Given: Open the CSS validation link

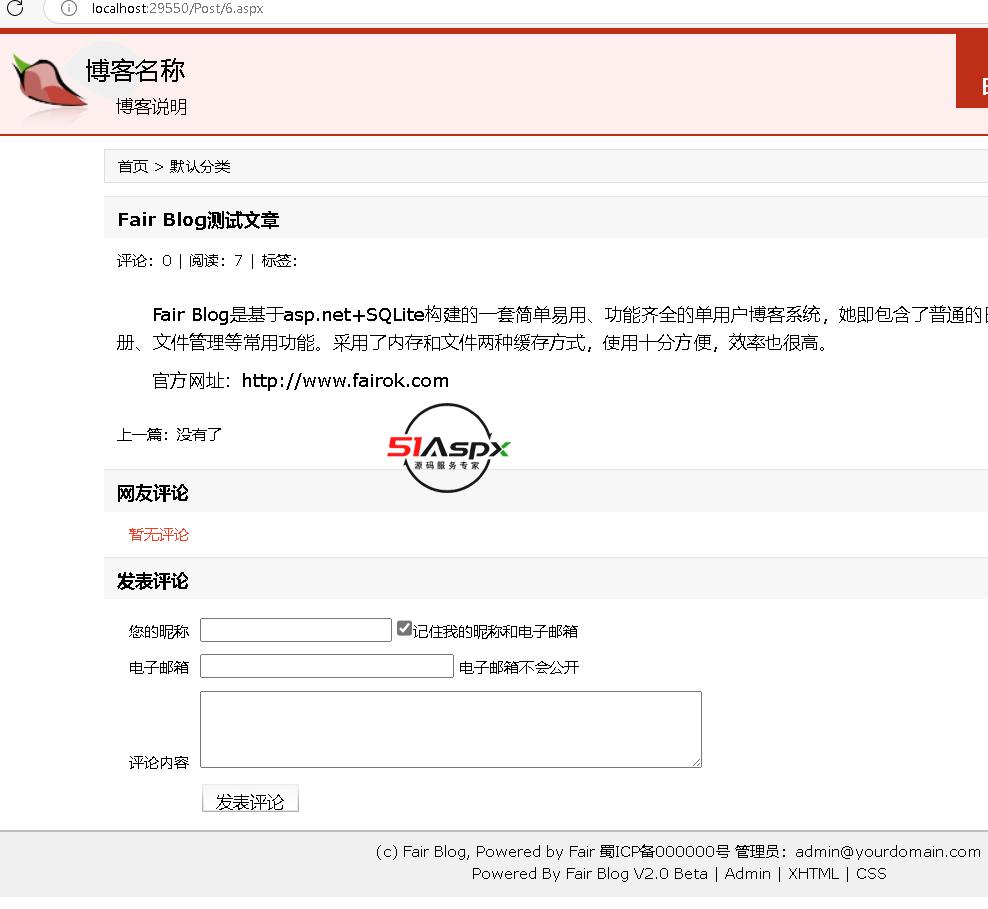Looking at the screenshot, I should click(871, 874).
